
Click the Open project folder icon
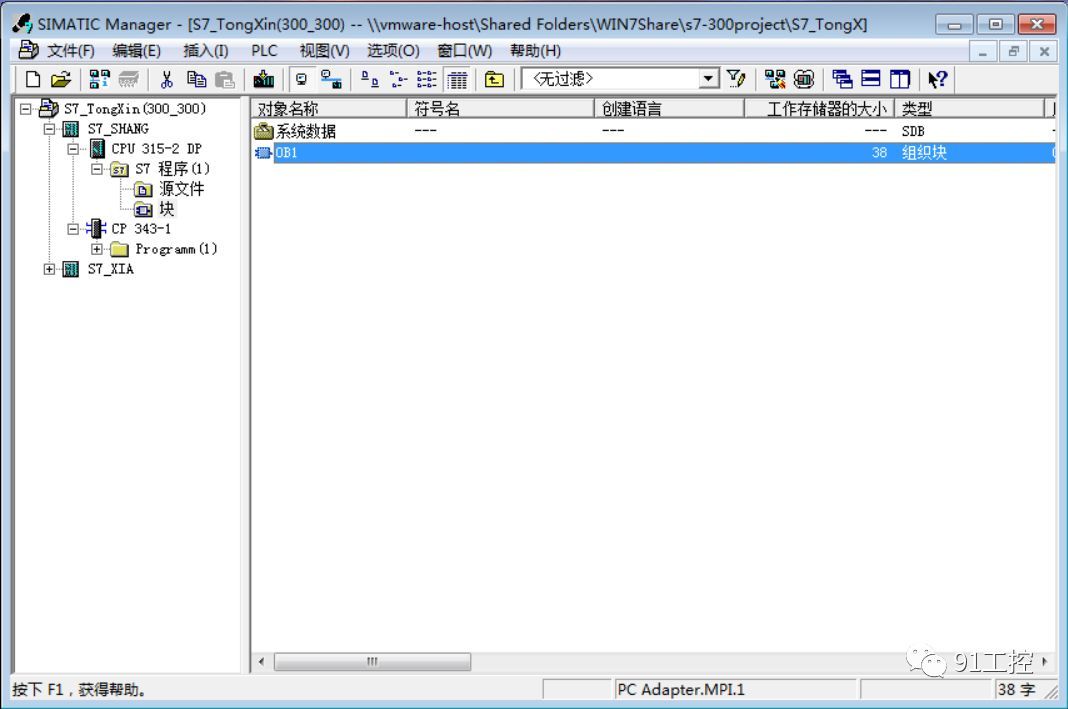[x=60, y=80]
